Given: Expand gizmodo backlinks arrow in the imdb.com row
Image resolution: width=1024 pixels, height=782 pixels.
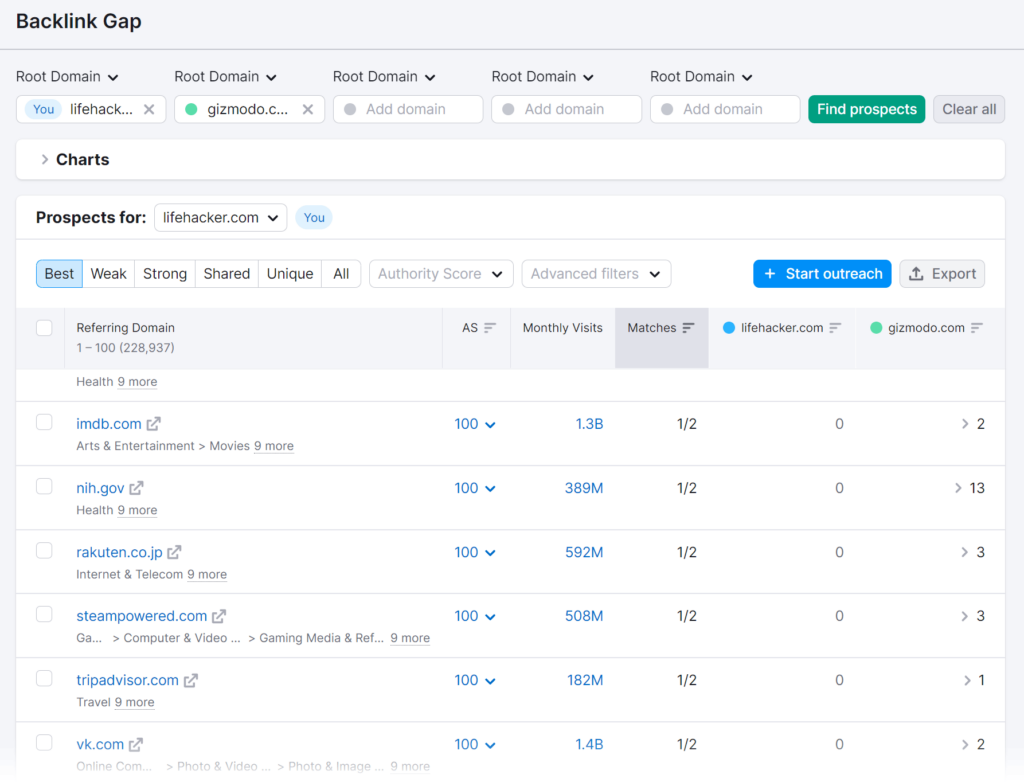Looking at the screenshot, I should pos(965,424).
